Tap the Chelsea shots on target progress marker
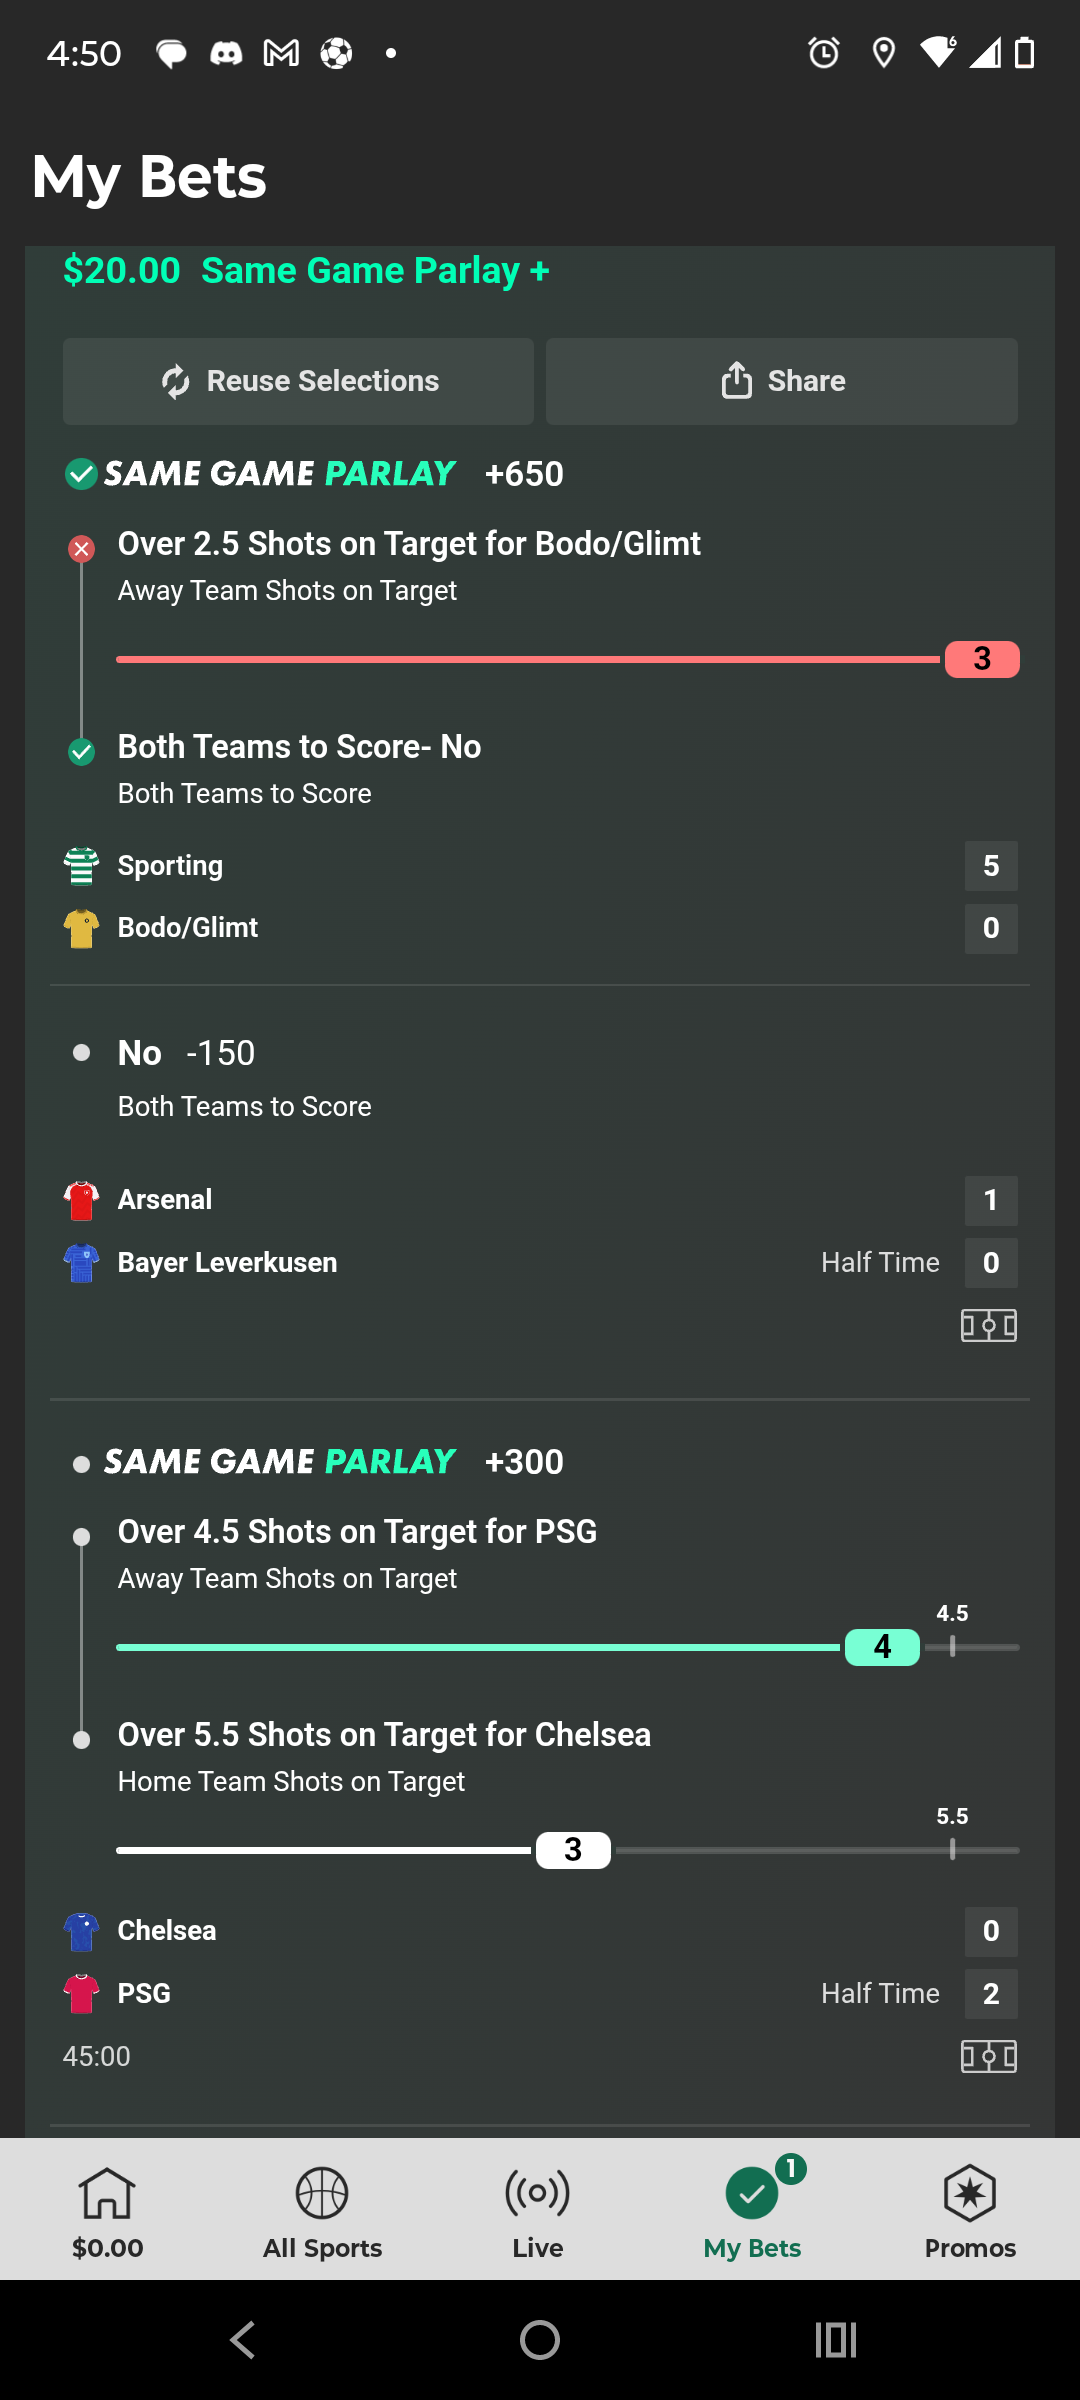Image resolution: width=1080 pixels, height=2400 pixels. (573, 1850)
